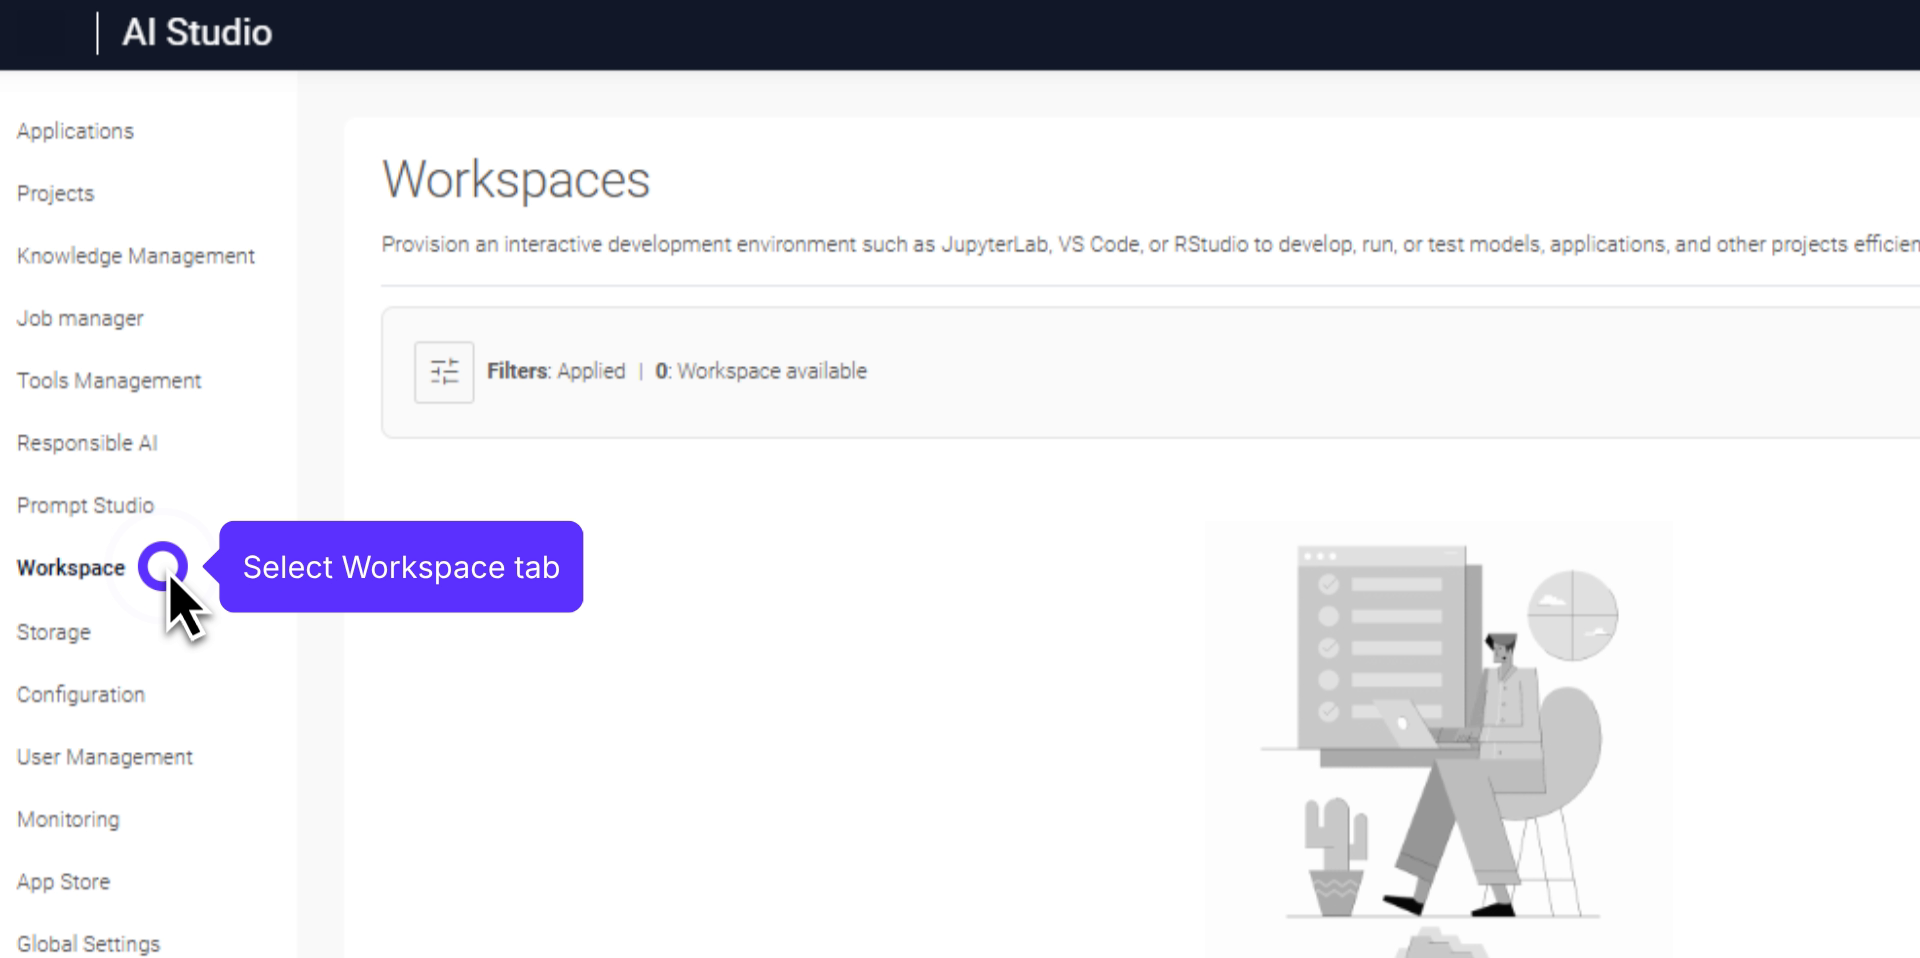Select the Workspace tab
Image resolution: width=1920 pixels, height=958 pixels.
[71, 568]
